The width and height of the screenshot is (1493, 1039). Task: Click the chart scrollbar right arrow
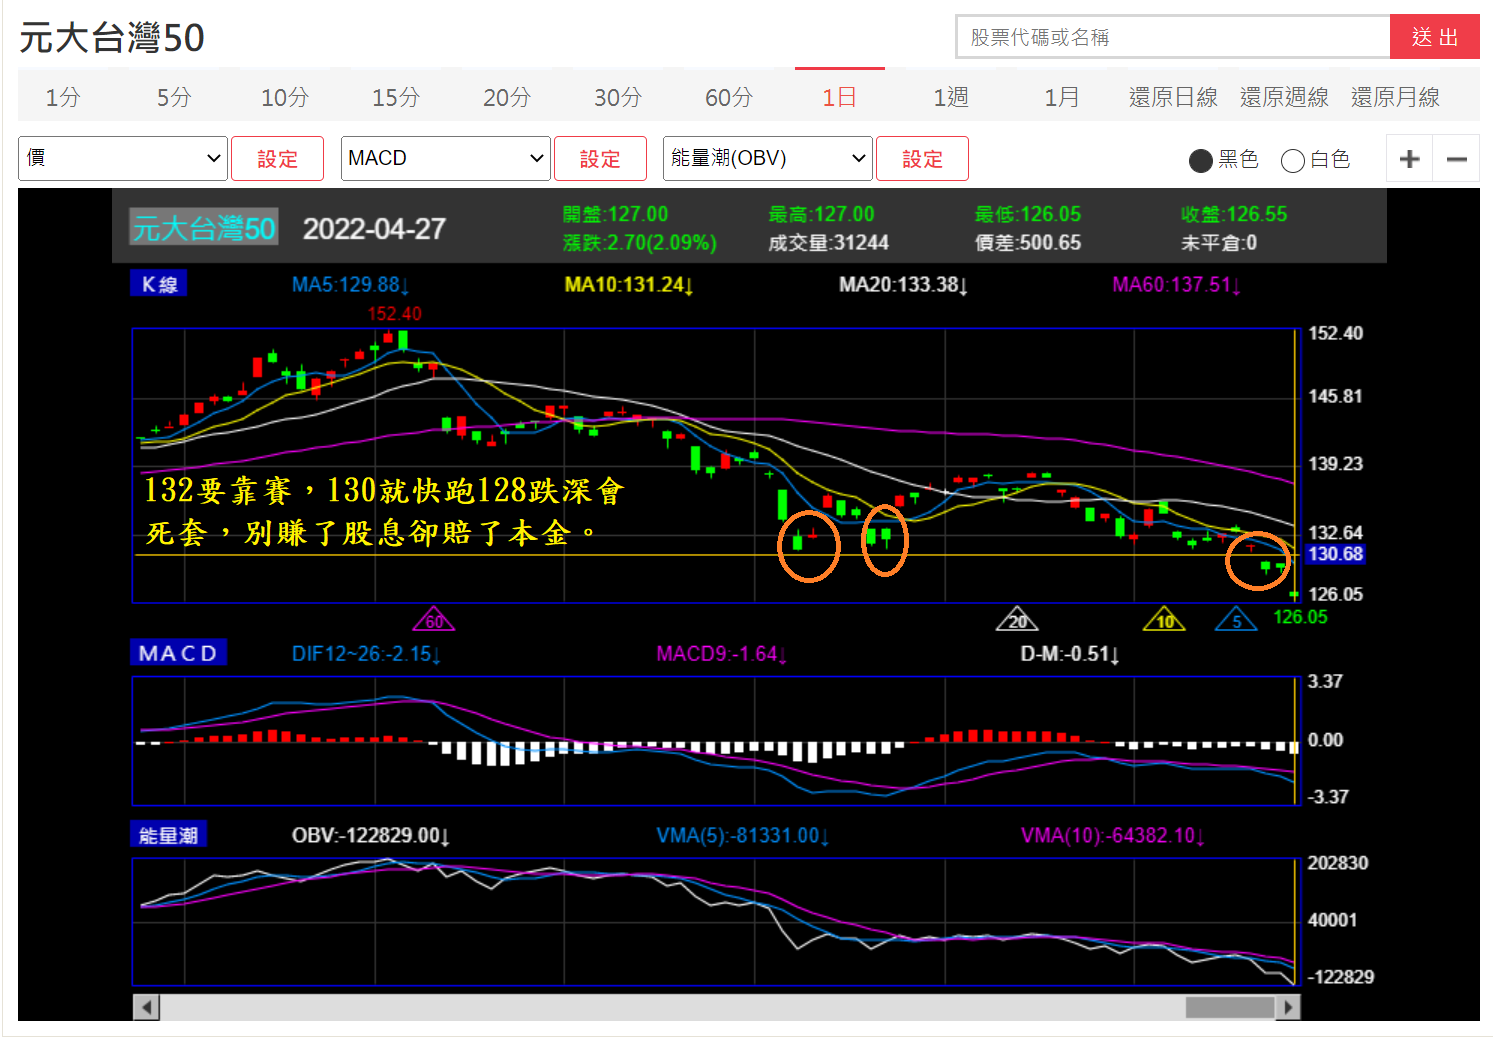point(1289,1007)
